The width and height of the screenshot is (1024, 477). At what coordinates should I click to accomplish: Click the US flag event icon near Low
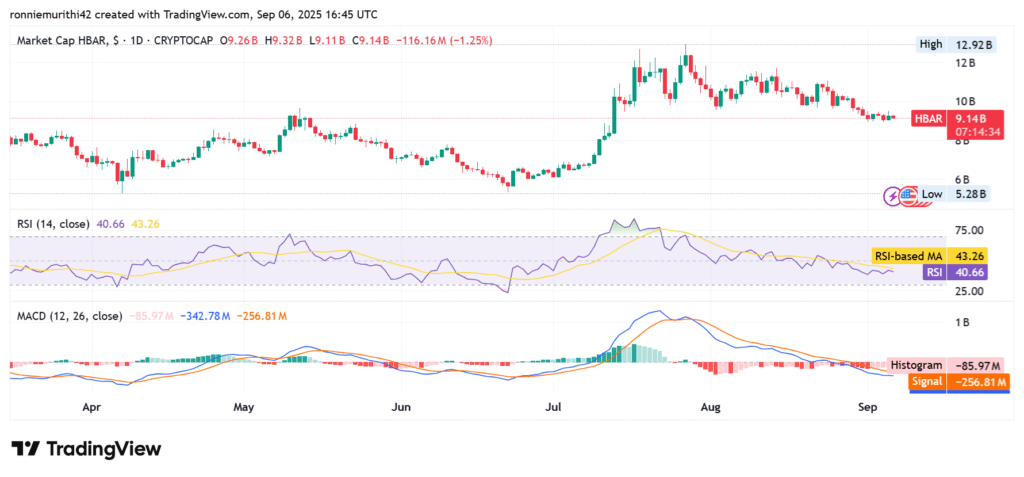tap(906, 195)
